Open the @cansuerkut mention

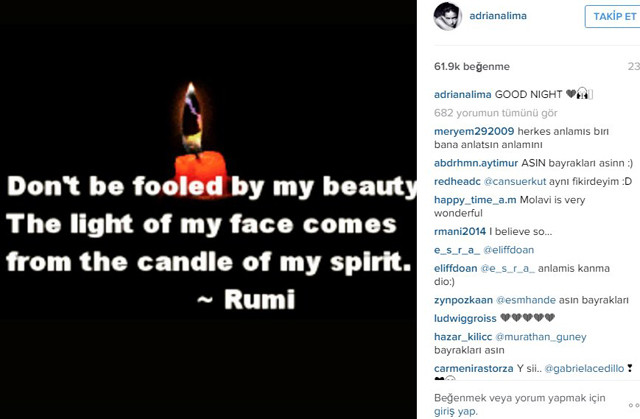click(514, 182)
